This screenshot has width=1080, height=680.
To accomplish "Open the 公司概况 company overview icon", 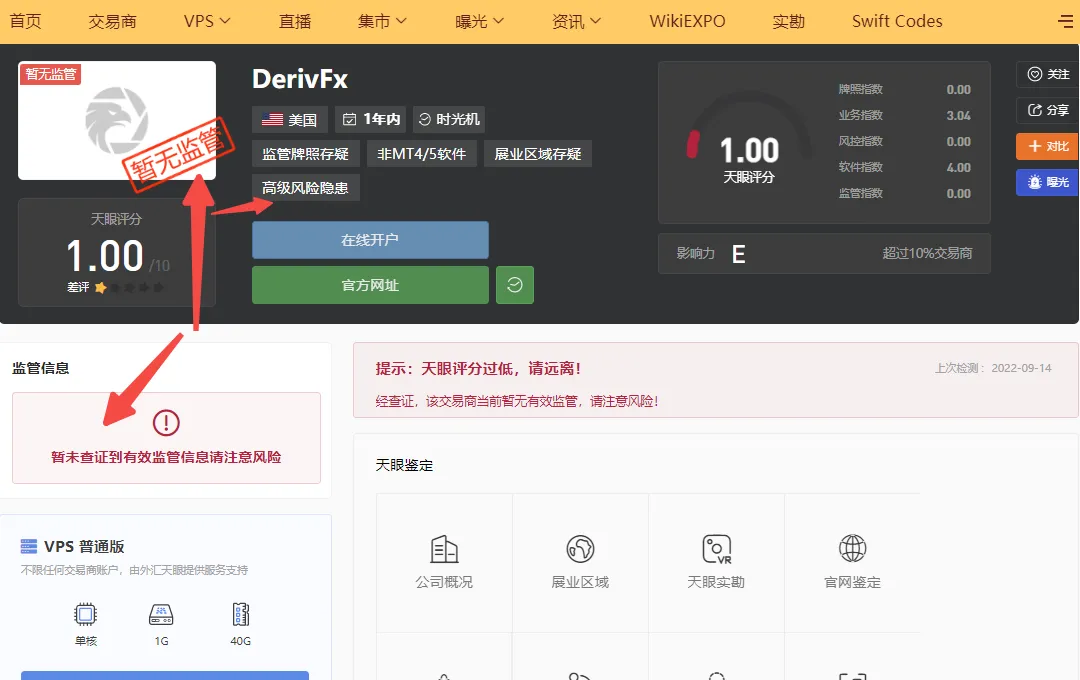I will (x=444, y=549).
